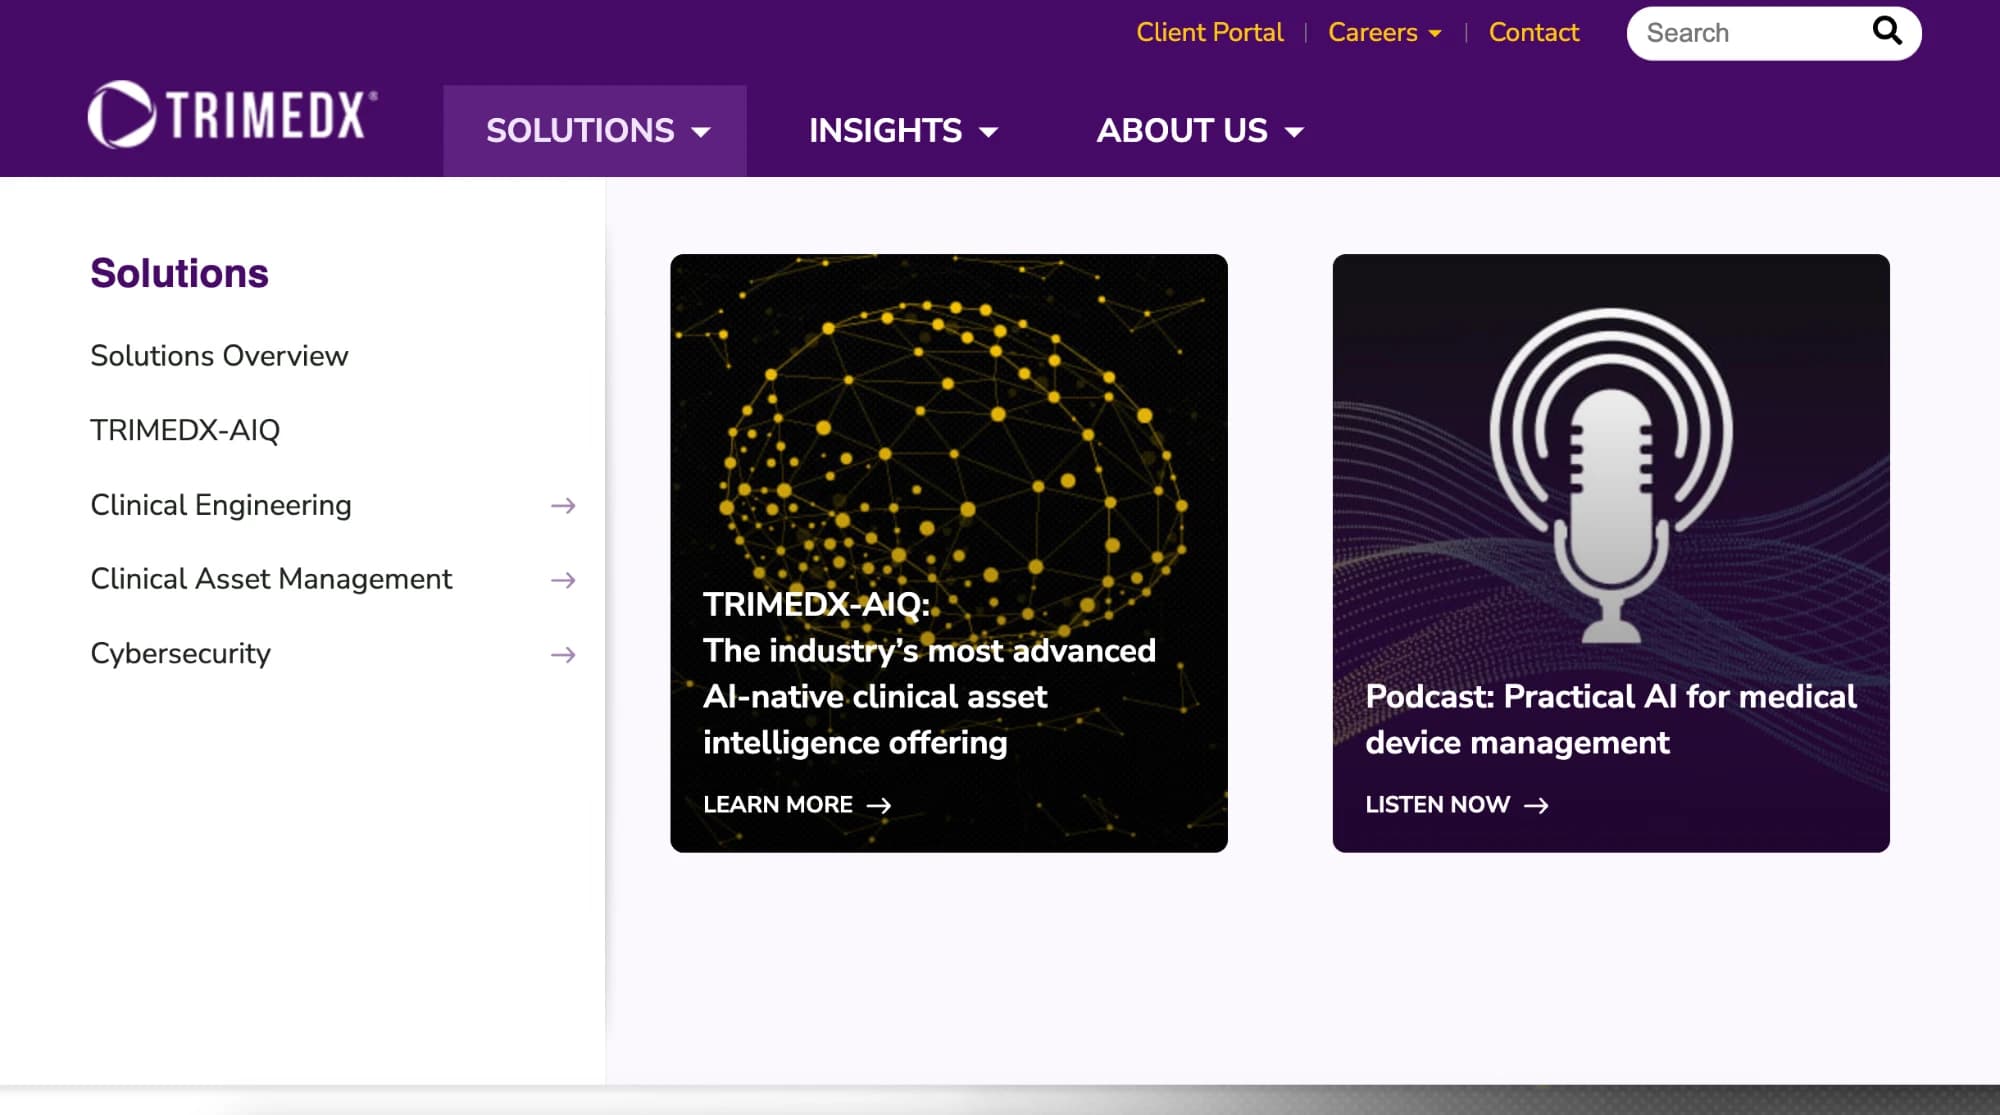Click the Podcast: Practical AI title text
Image resolution: width=2000 pixels, height=1115 pixels.
pos(1611,720)
